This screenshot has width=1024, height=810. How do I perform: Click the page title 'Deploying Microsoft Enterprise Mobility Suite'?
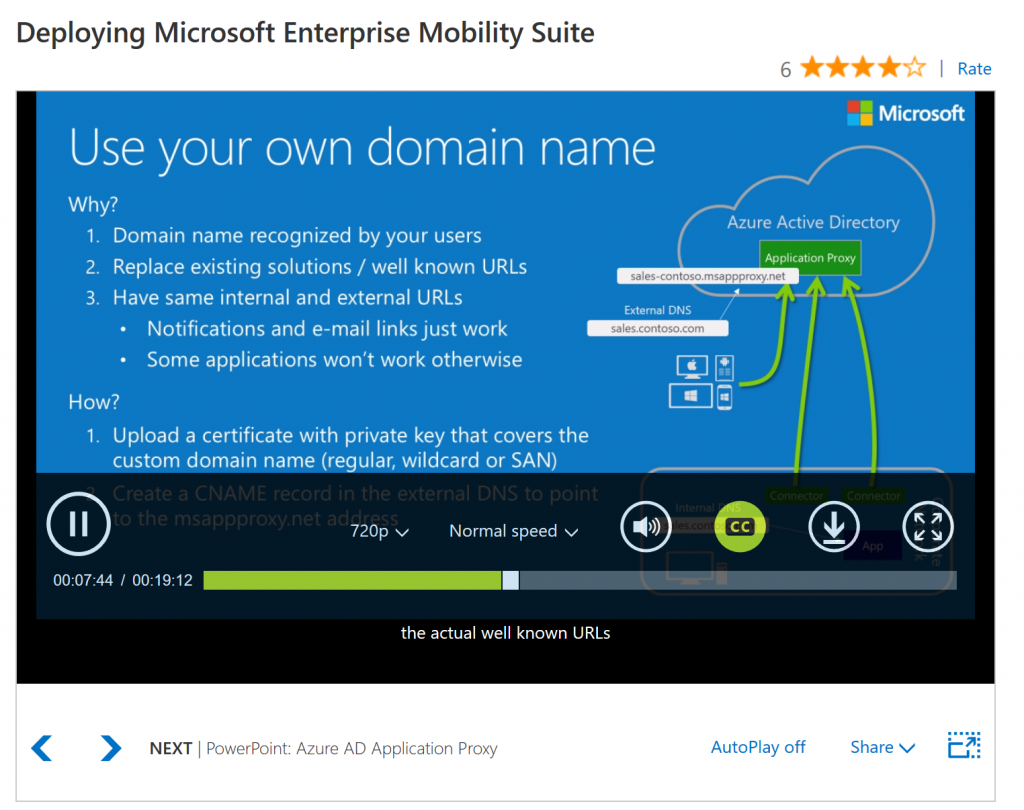(305, 33)
